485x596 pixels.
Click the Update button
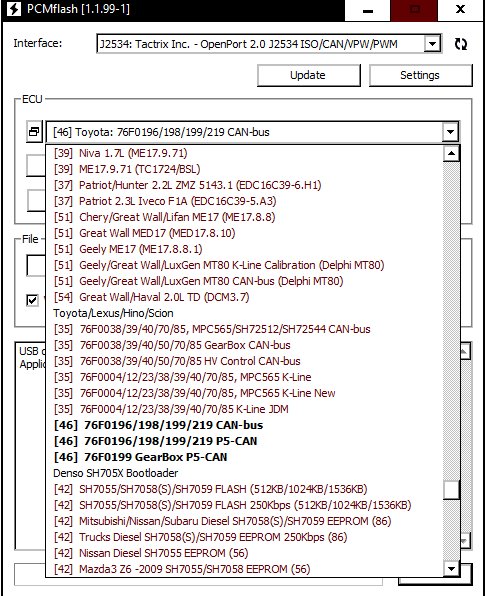[x=309, y=75]
